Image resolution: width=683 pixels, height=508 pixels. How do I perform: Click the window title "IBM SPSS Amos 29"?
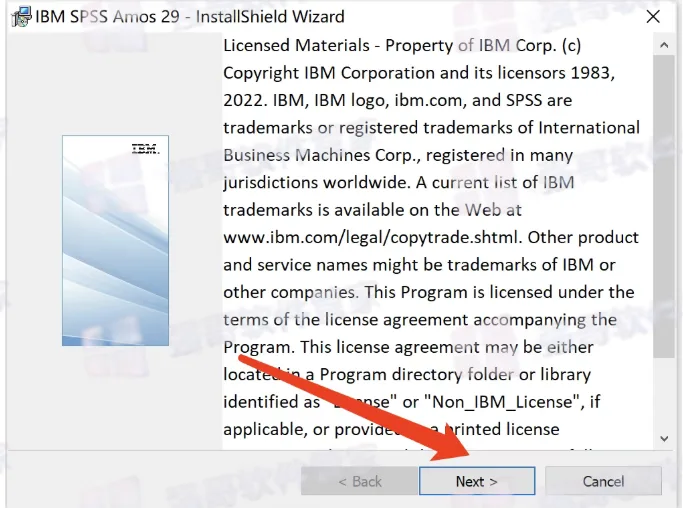point(107,17)
